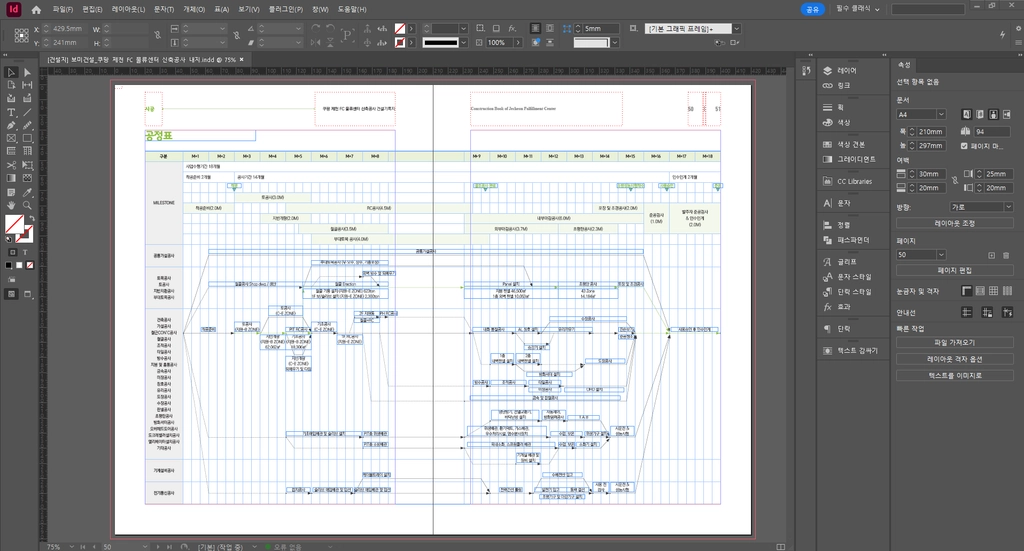The height and width of the screenshot is (551, 1024).
Task: Select the Pen tool
Action: pyautogui.click(x=11, y=125)
